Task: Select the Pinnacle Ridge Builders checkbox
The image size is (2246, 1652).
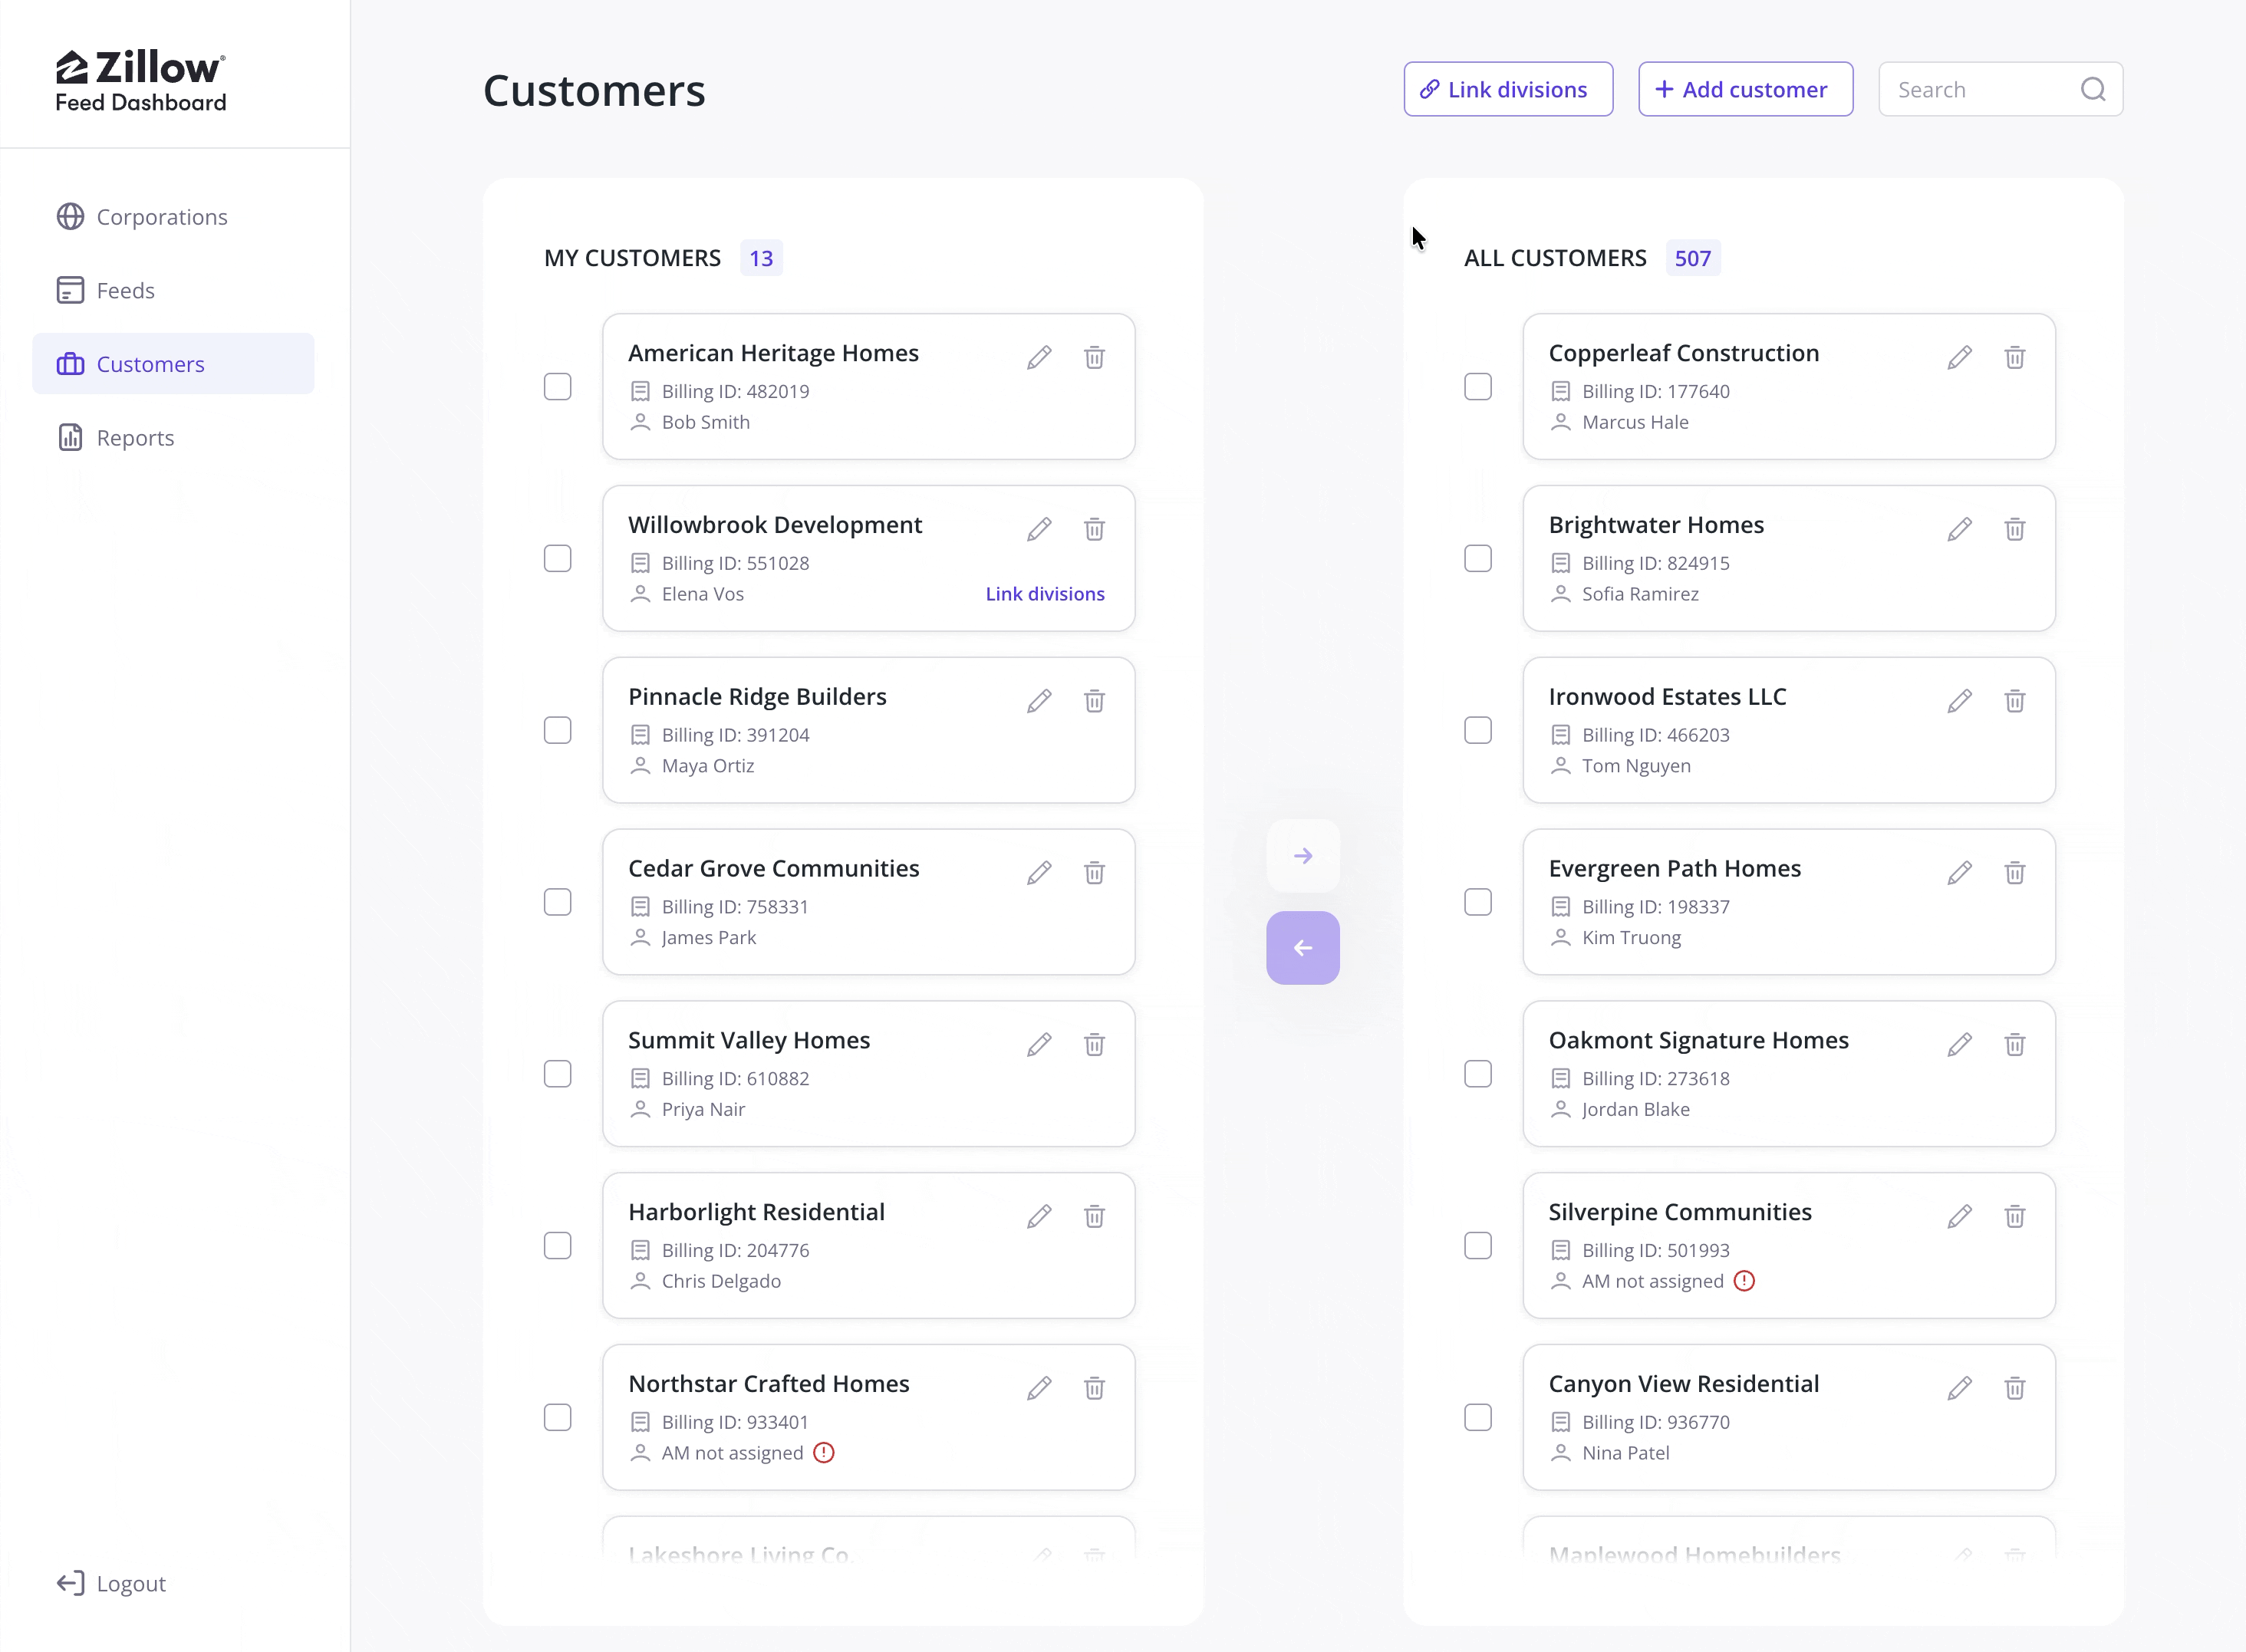Action: click(x=557, y=731)
